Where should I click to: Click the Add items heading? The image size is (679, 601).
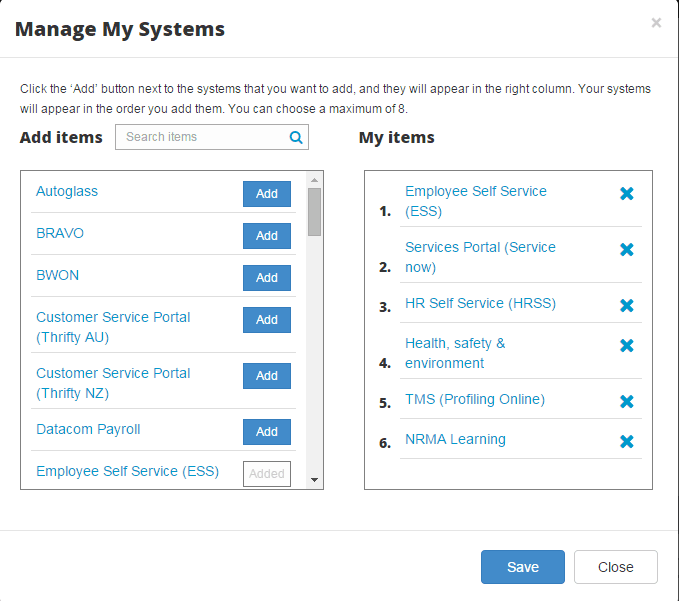click(x=61, y=137)
